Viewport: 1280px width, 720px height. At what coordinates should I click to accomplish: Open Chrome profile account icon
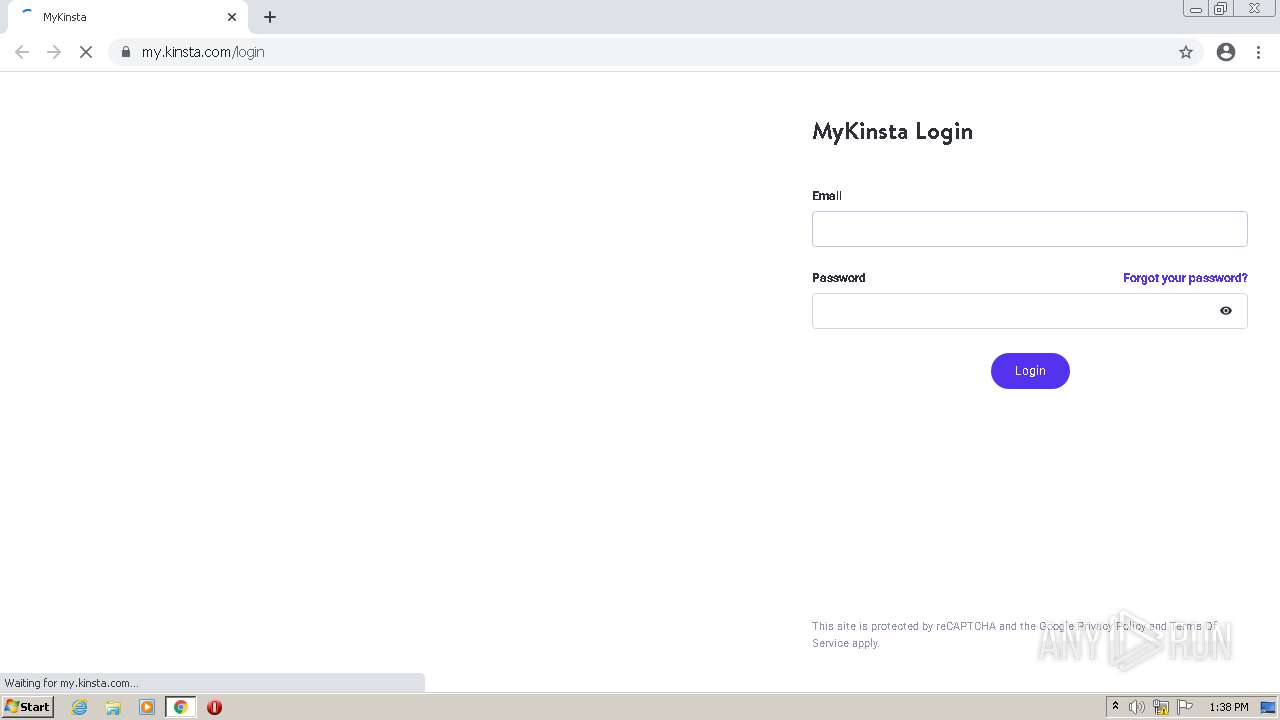pyautogui.click(x=1226, y=52)
